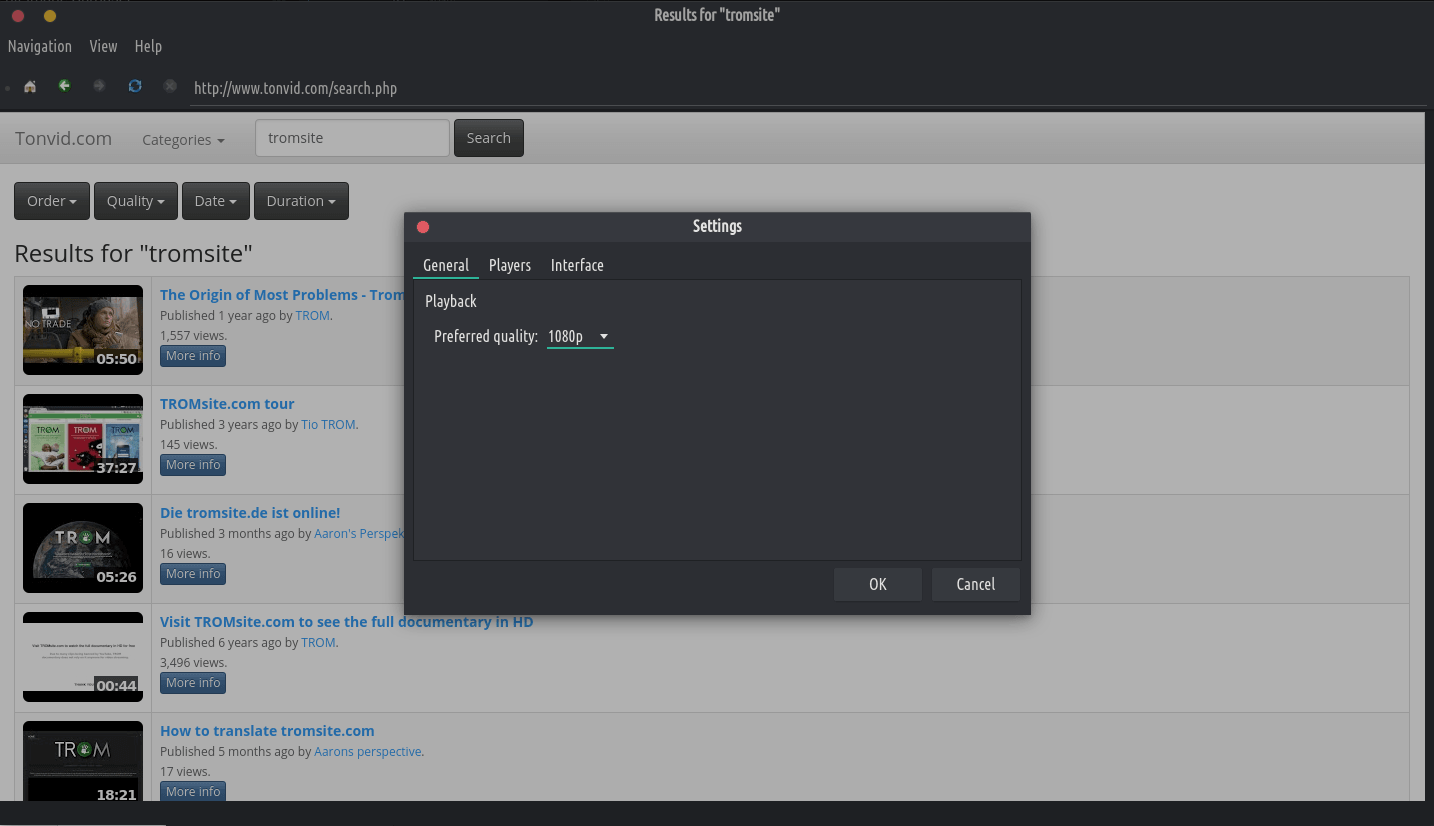Click the Home icon in the toolbar
Image resolution: width=1434 pixels, height=826 pixels.
point(30,87)
